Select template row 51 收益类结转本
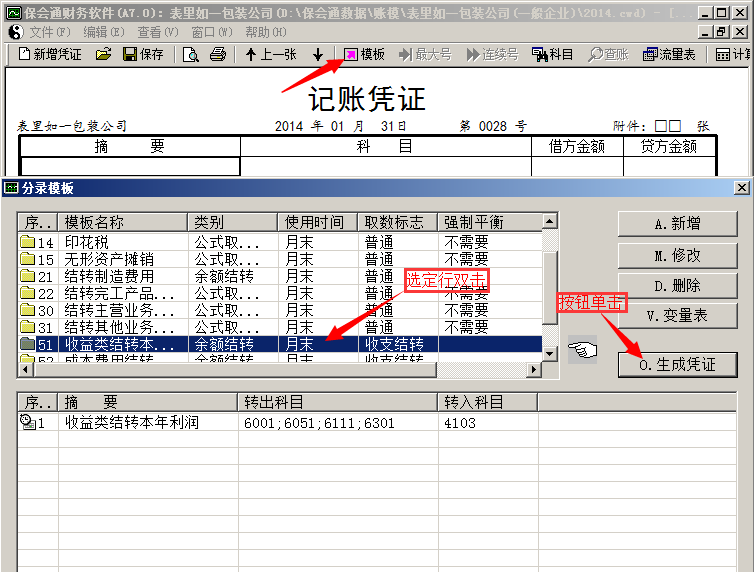754x572 pixels. point(280,344)
